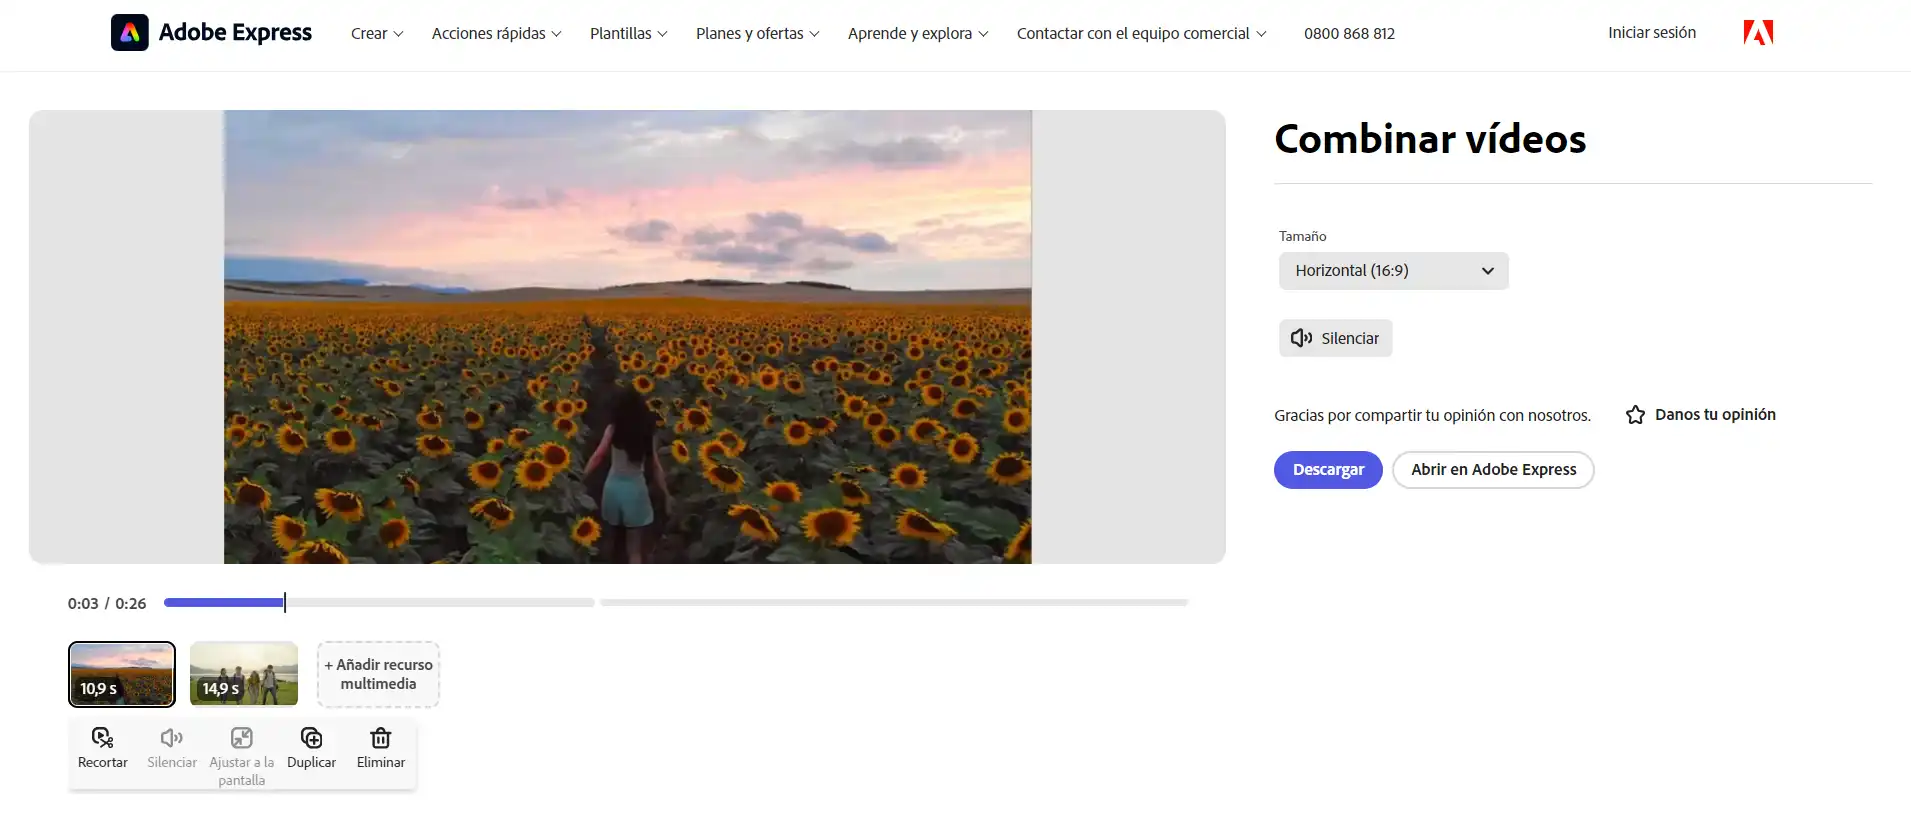Click the Gracias por compartir tu opinión text
The width and height of the screenshot is (1911, 823).
point(1432,416)
